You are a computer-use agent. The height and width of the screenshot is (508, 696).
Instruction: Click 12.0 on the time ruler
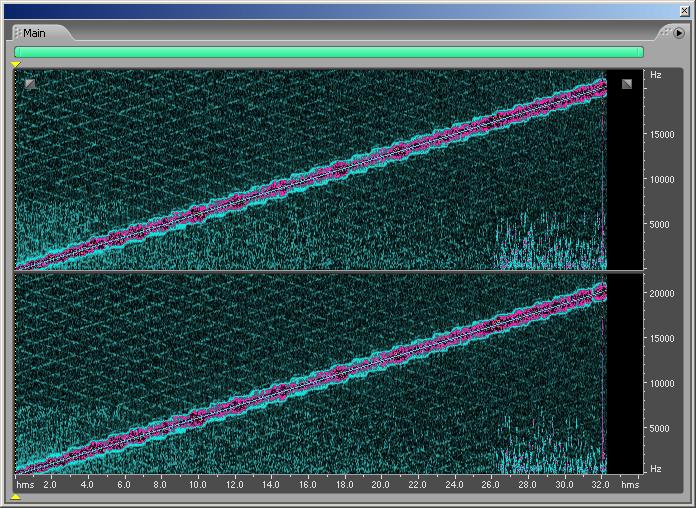[234, 484]
